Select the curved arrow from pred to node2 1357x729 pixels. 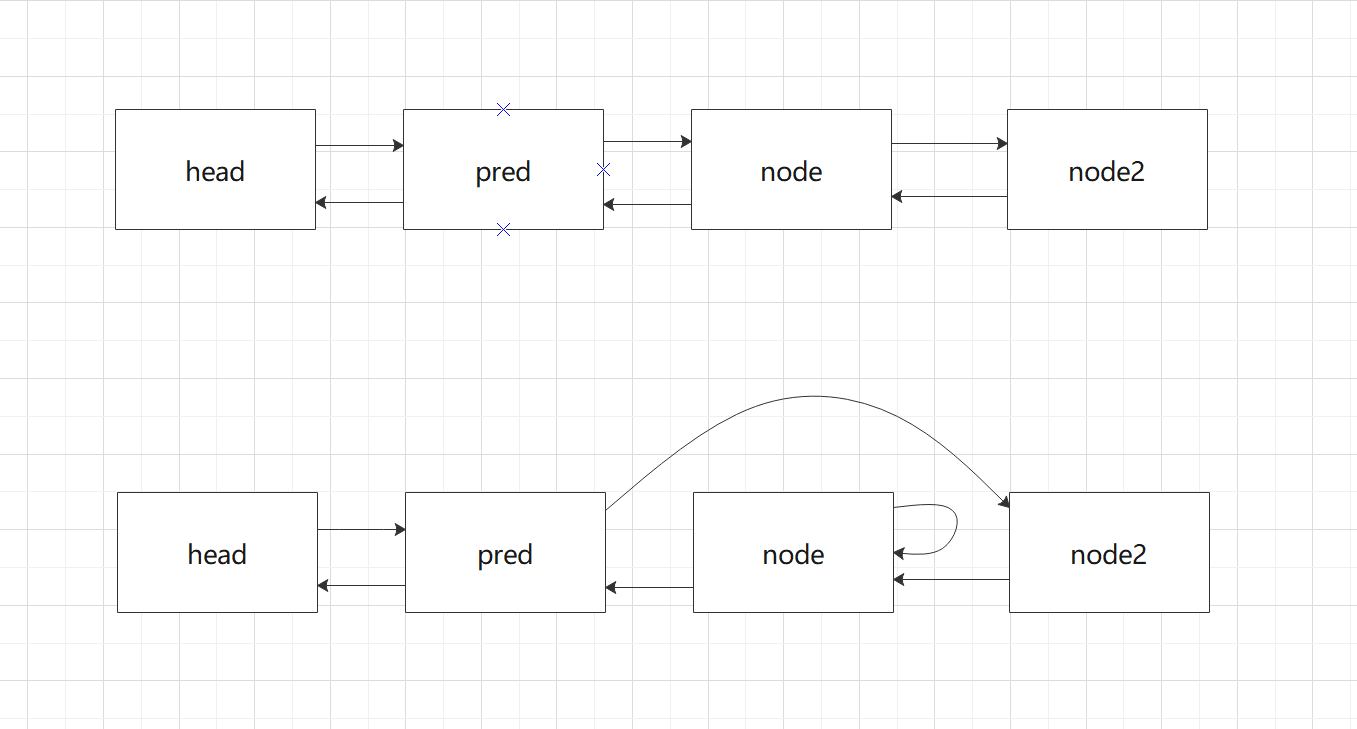pyautogui.click(x=812, y=397)
